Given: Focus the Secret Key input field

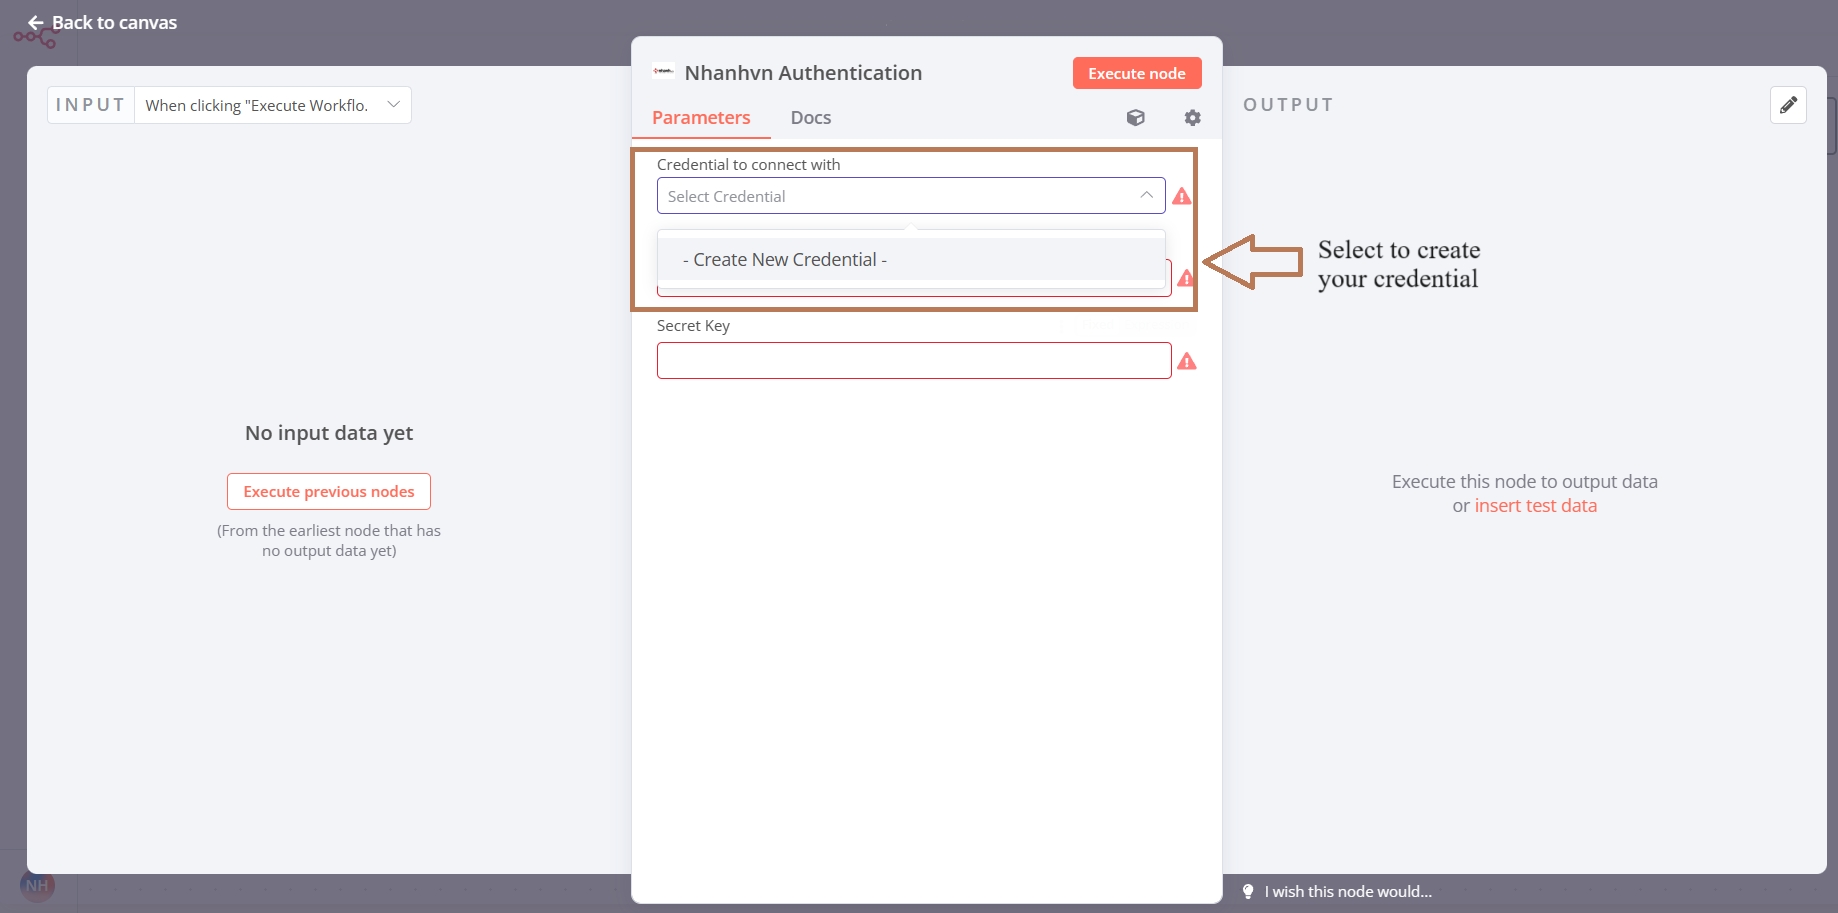Looking at the screenshot, I should [913, 361].
